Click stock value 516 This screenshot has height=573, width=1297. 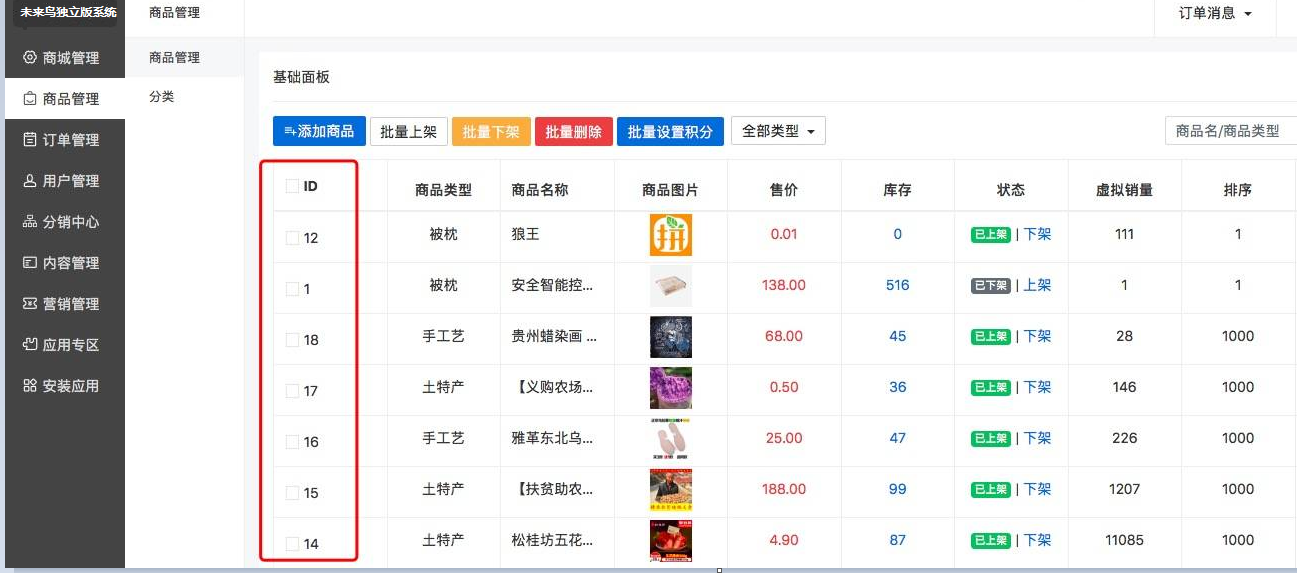pyautogui.click(x=898, y=285)
